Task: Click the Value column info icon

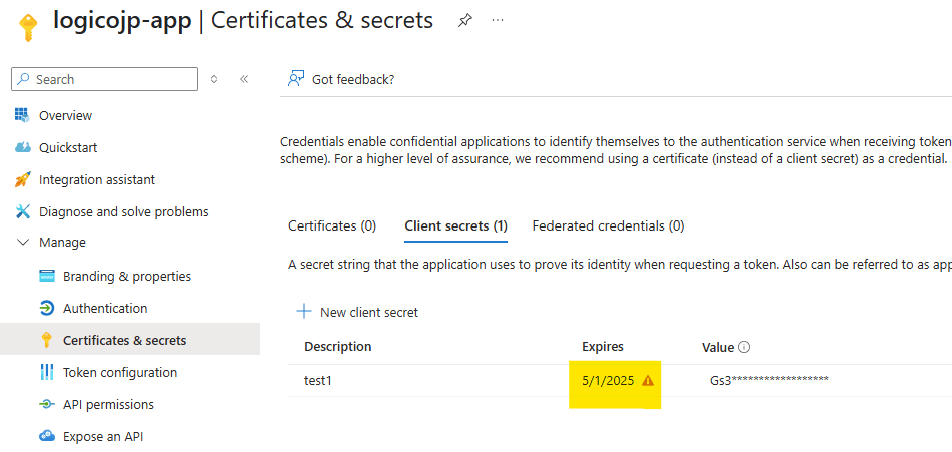Action: [744, 347]
